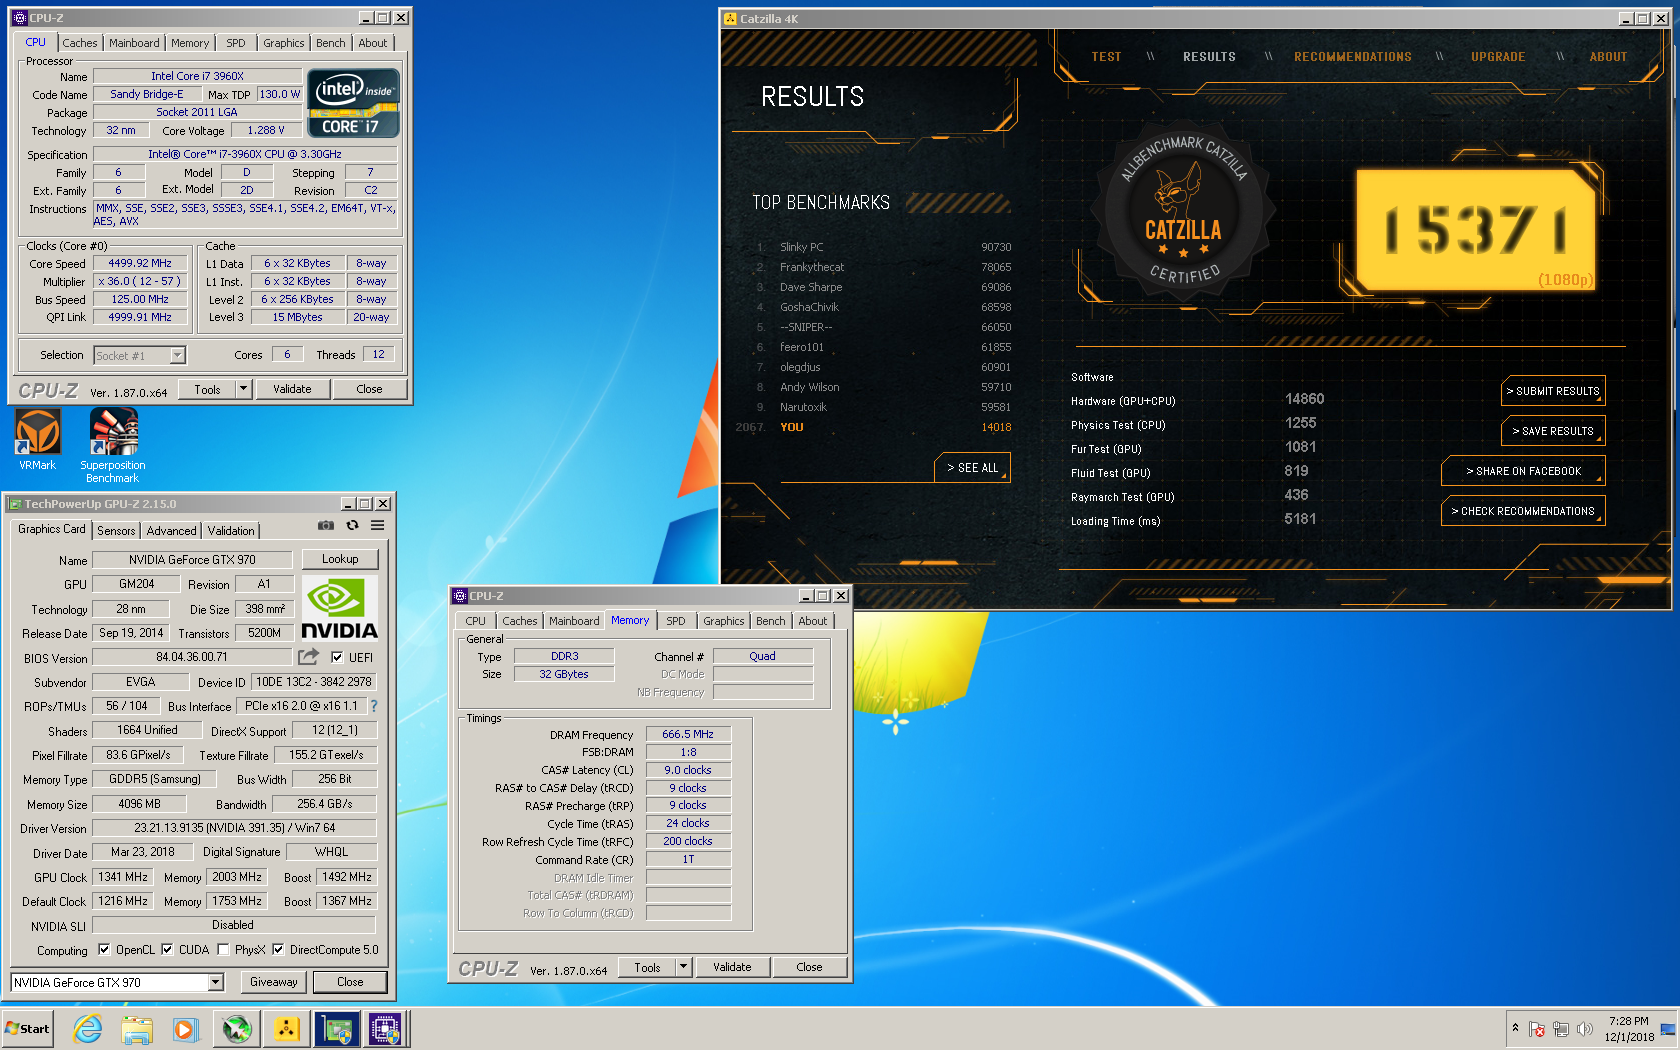This screenshot has width=1680, height=1050.
Task: Click SAVE RESULTS in Catzilla
Action: pos(1553,431)
